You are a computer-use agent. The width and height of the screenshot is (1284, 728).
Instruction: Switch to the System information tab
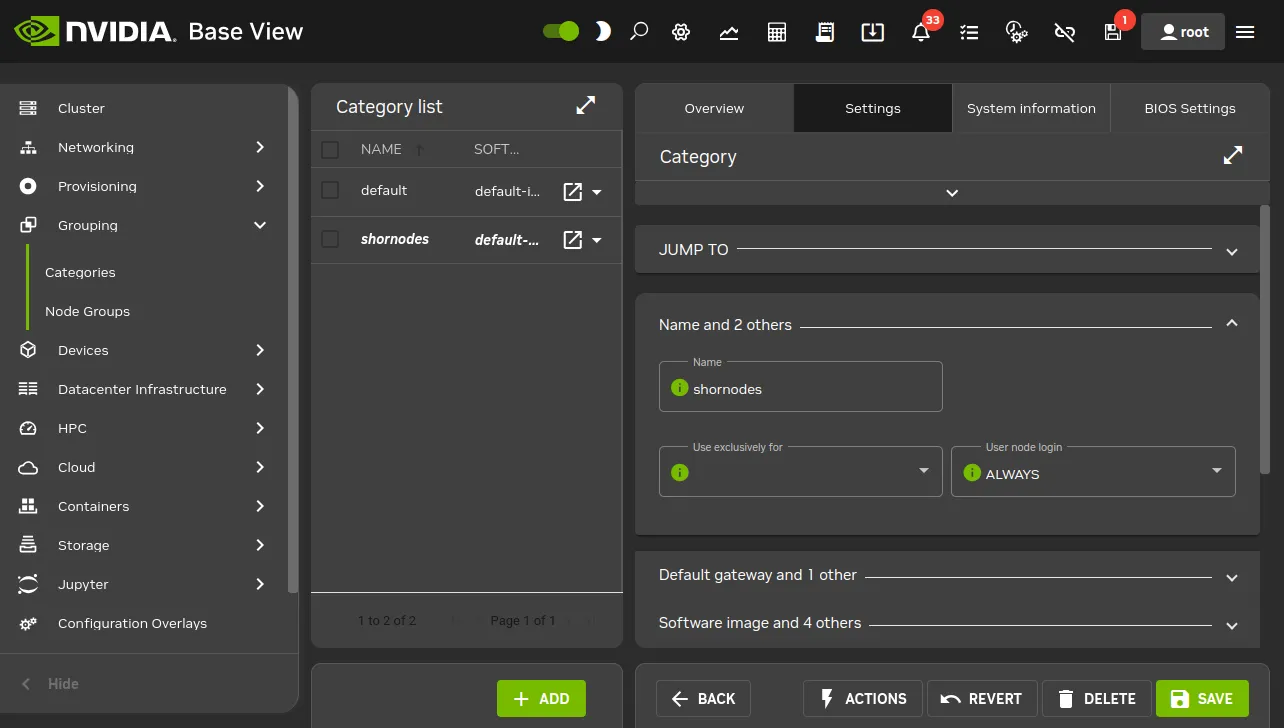click(x=1031, y=108)
